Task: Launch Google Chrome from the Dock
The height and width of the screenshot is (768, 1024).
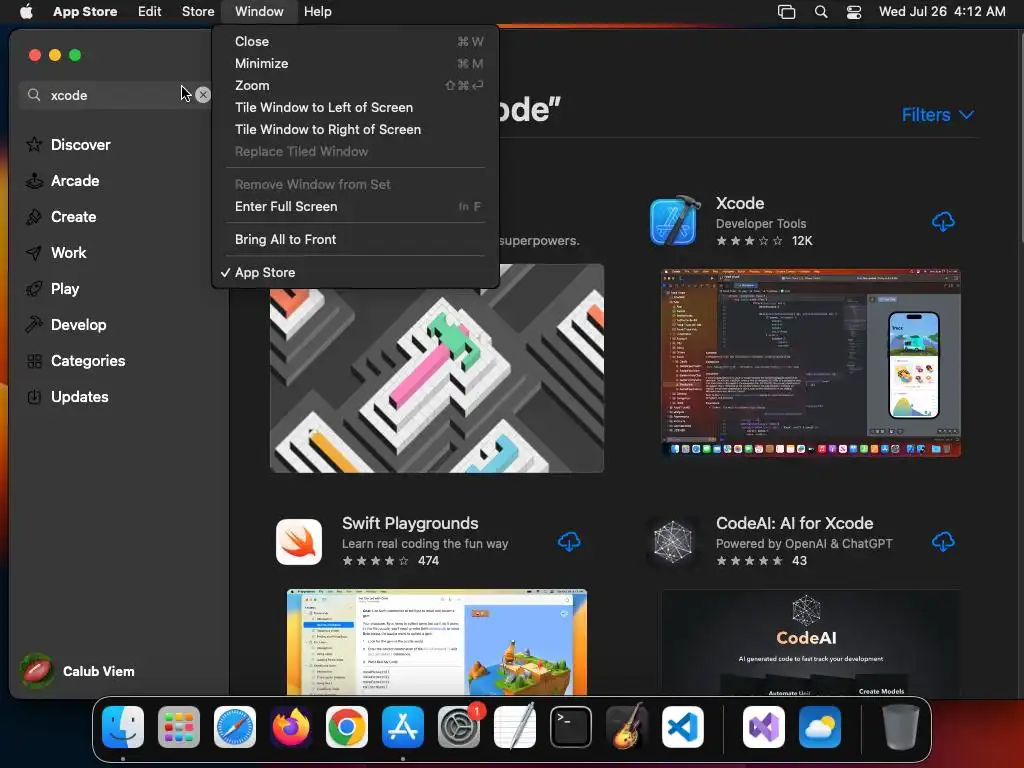Action: (x=347, y=727)
